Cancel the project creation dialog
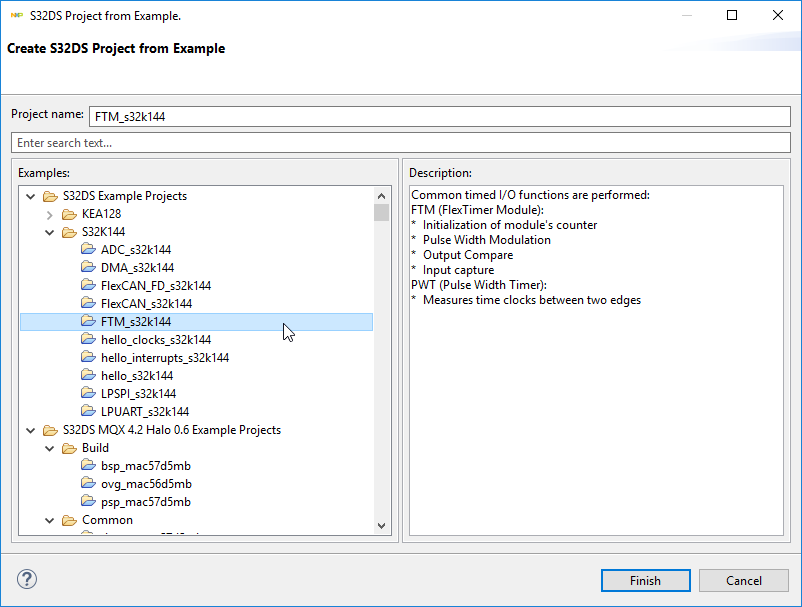 (744, 580)
